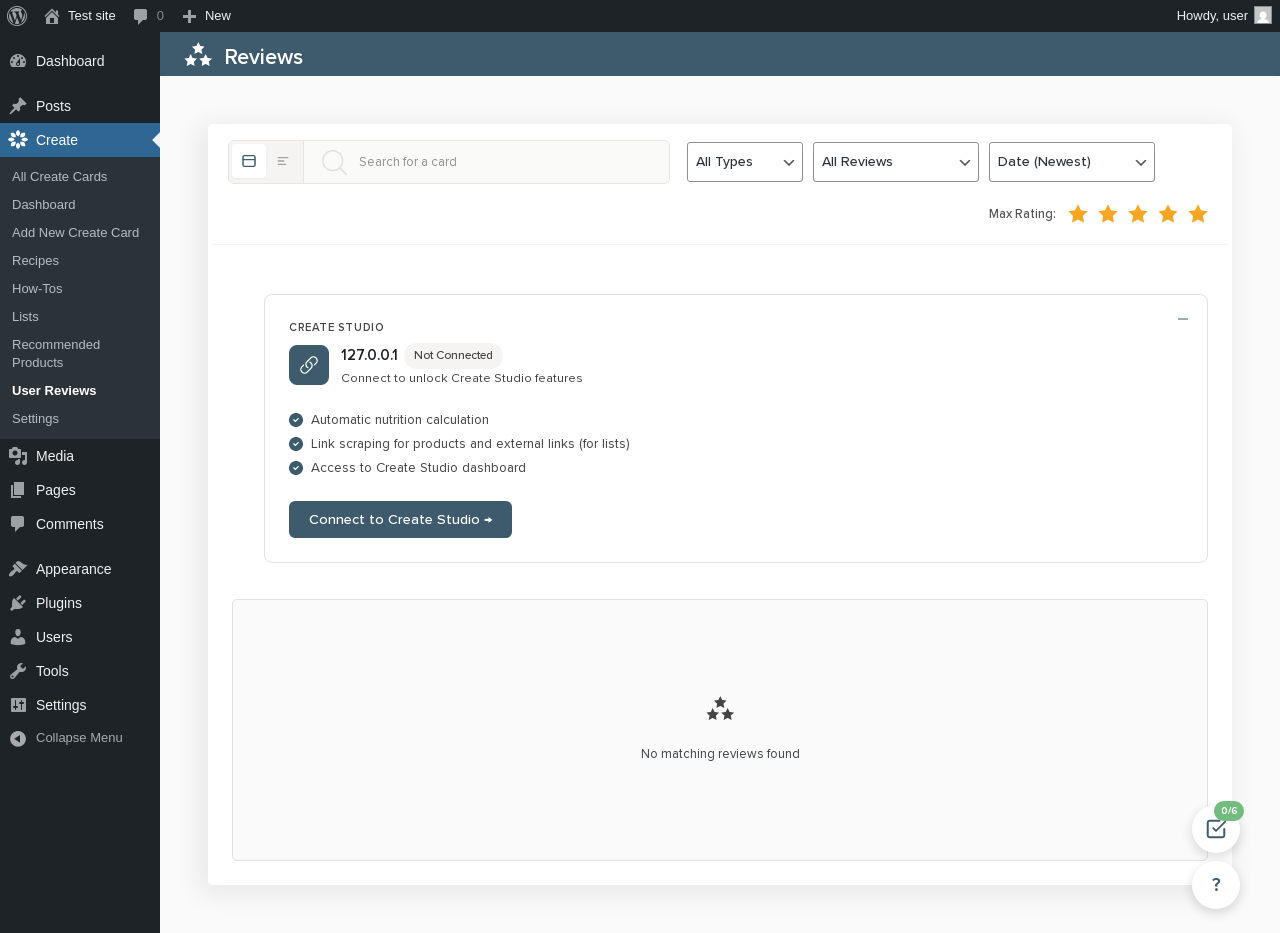
Task: Open Recipes in the Create submenu
Action: pyautogui.click(x=35, y=261)
